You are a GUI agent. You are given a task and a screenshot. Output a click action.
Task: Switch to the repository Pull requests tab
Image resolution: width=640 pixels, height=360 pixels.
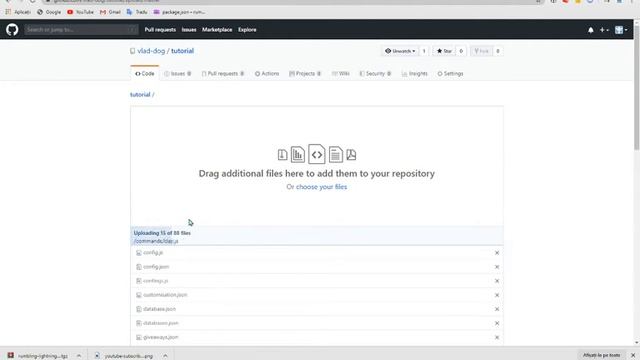223,73
